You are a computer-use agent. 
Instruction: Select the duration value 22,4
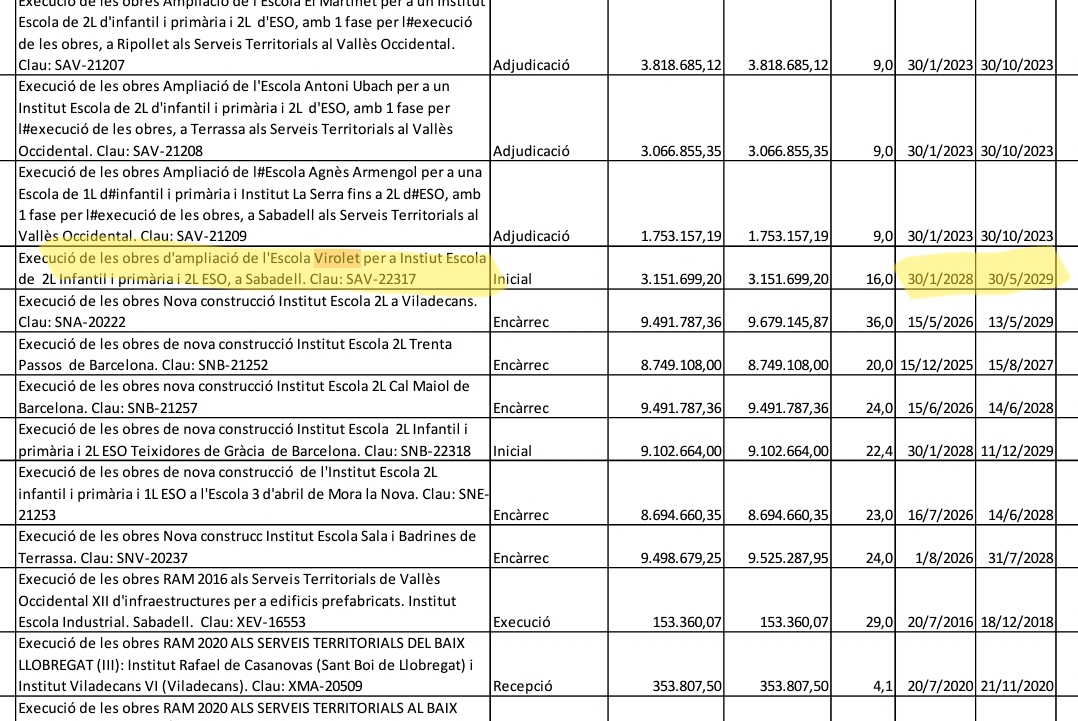tap(879, 451)
